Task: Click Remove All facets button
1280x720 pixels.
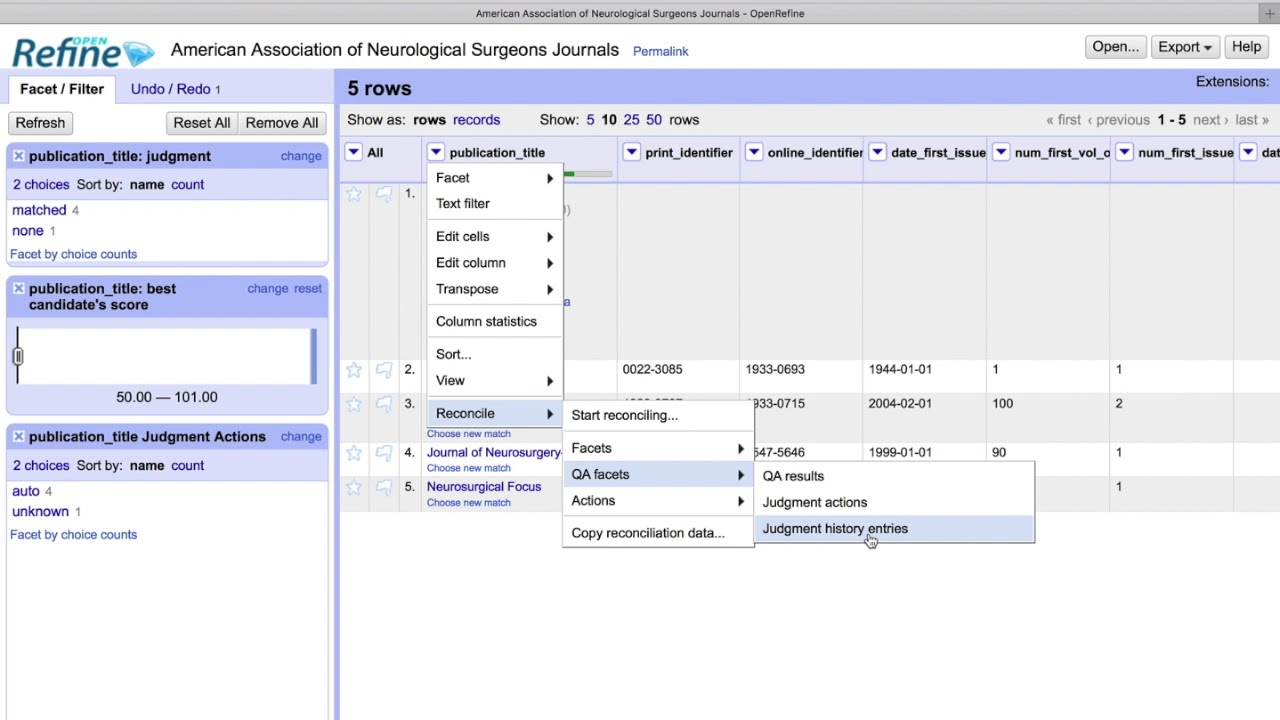Action: coord(282,123)
